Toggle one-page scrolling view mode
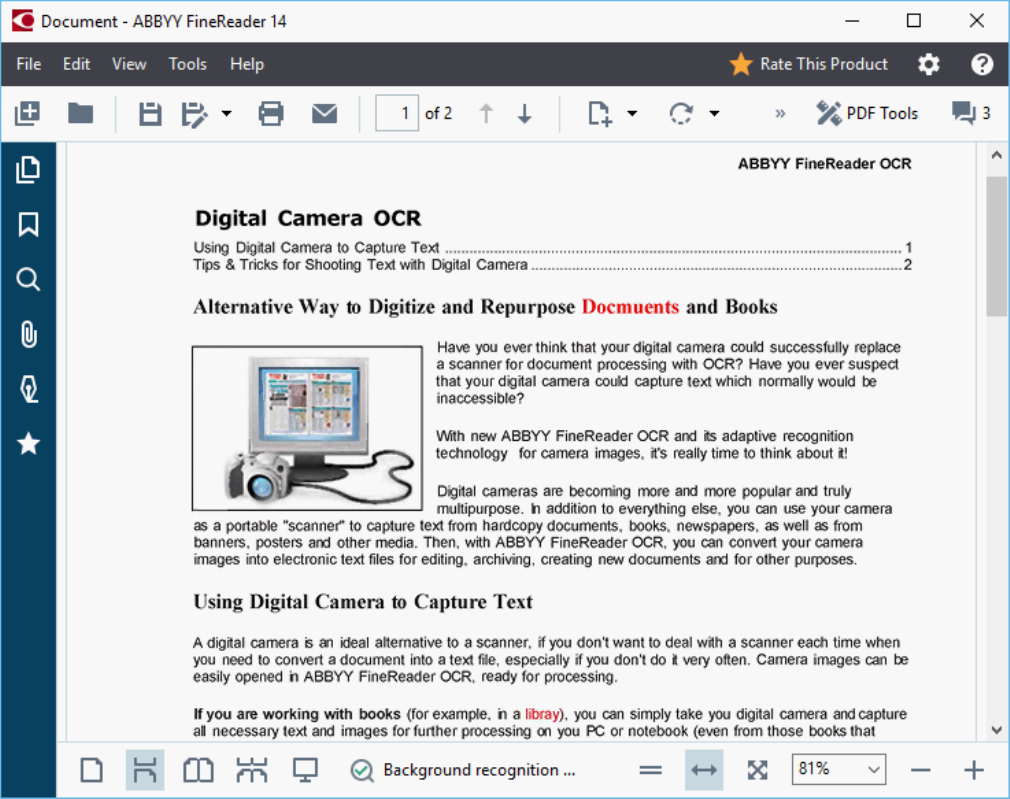 (x=145, y=770)
